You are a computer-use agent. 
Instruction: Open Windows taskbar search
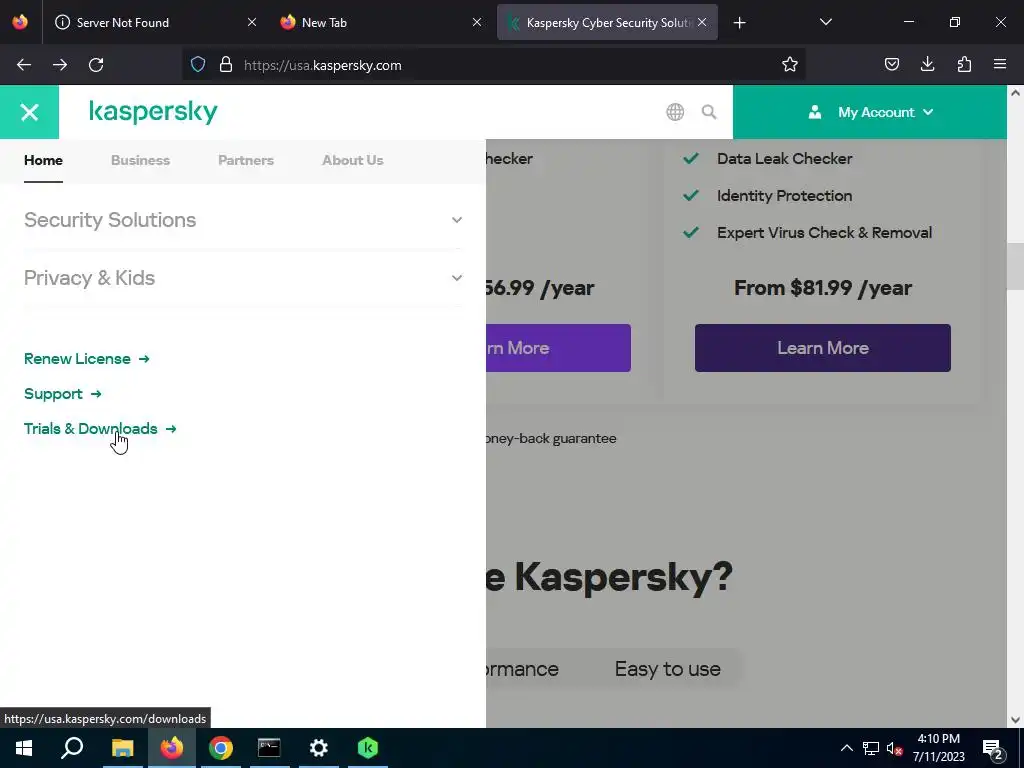72,748
